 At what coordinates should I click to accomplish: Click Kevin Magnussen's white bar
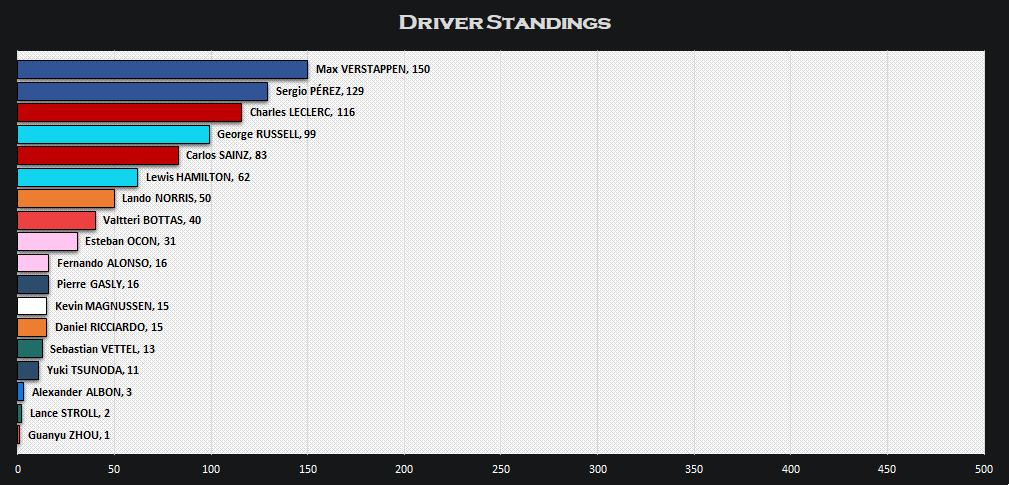(x=32, y=306)
